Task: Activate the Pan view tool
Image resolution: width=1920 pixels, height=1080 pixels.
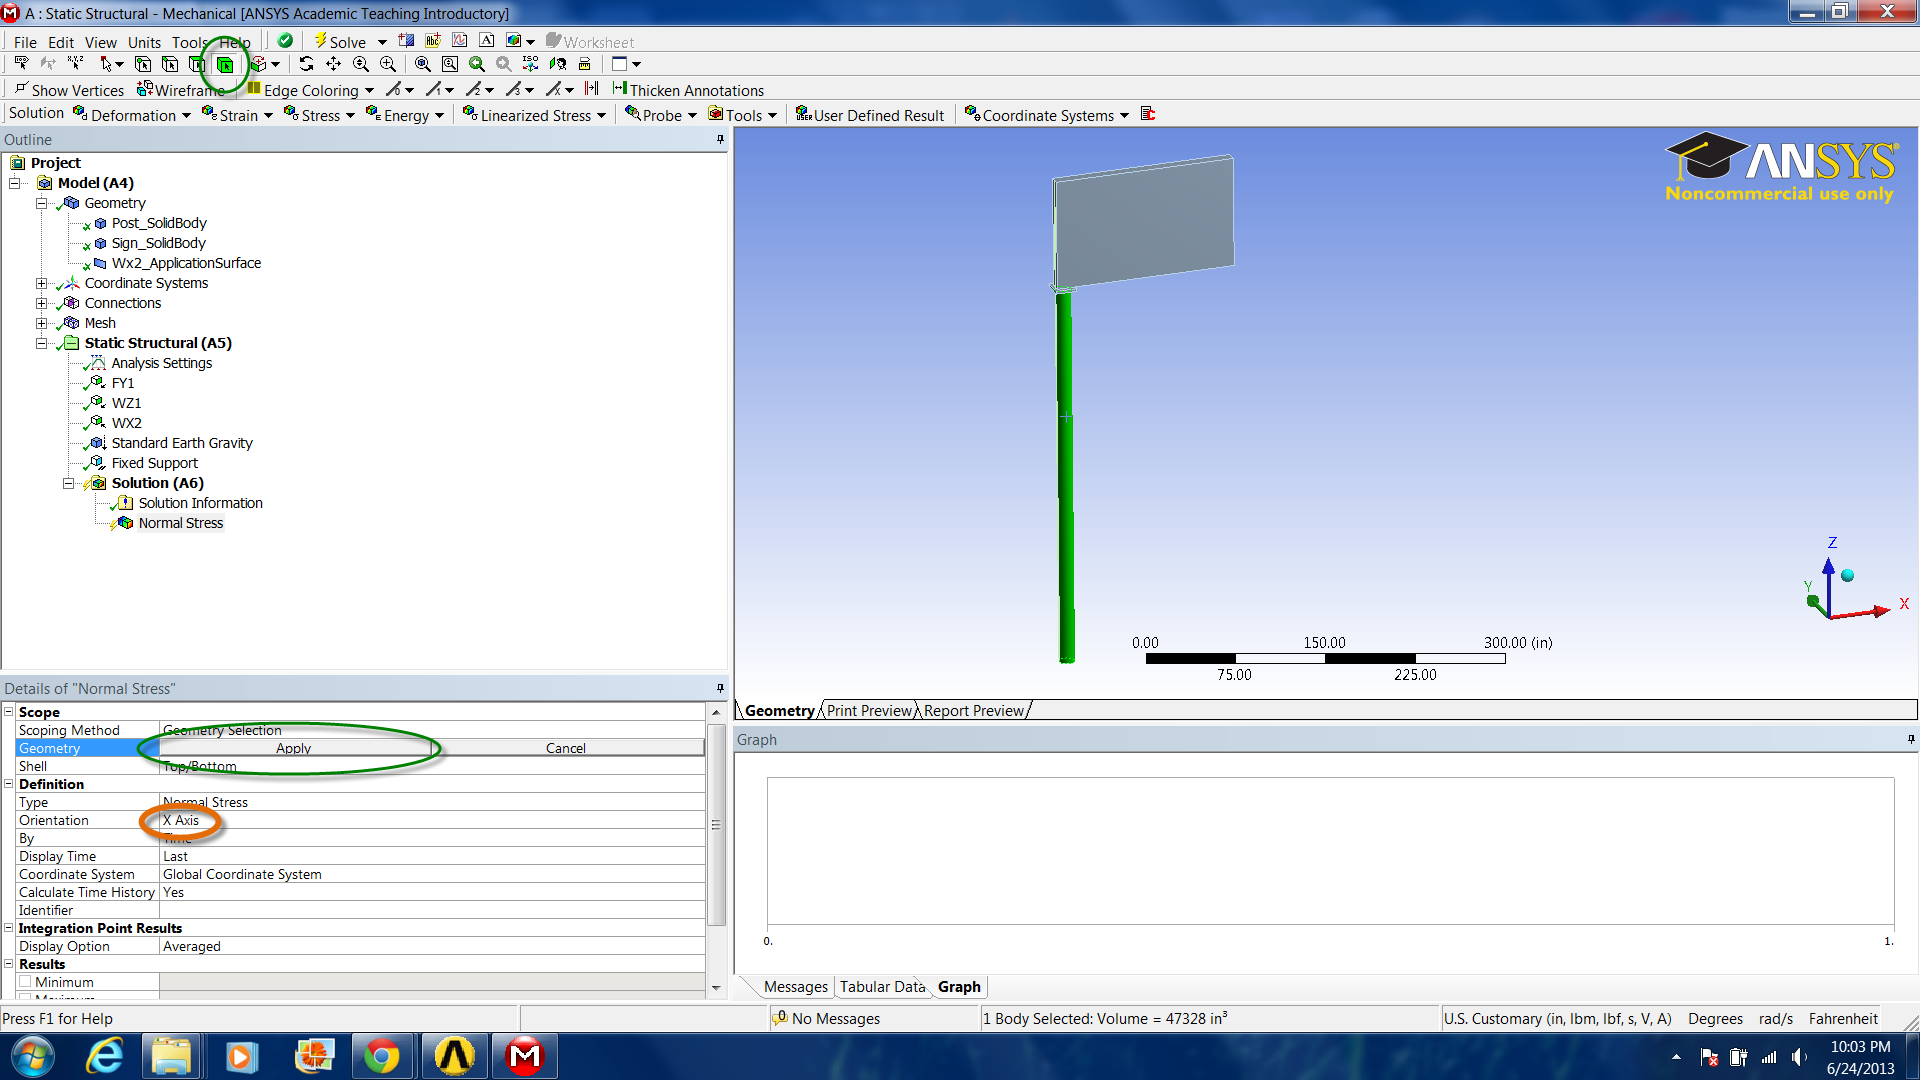Action: pos(334,64)
